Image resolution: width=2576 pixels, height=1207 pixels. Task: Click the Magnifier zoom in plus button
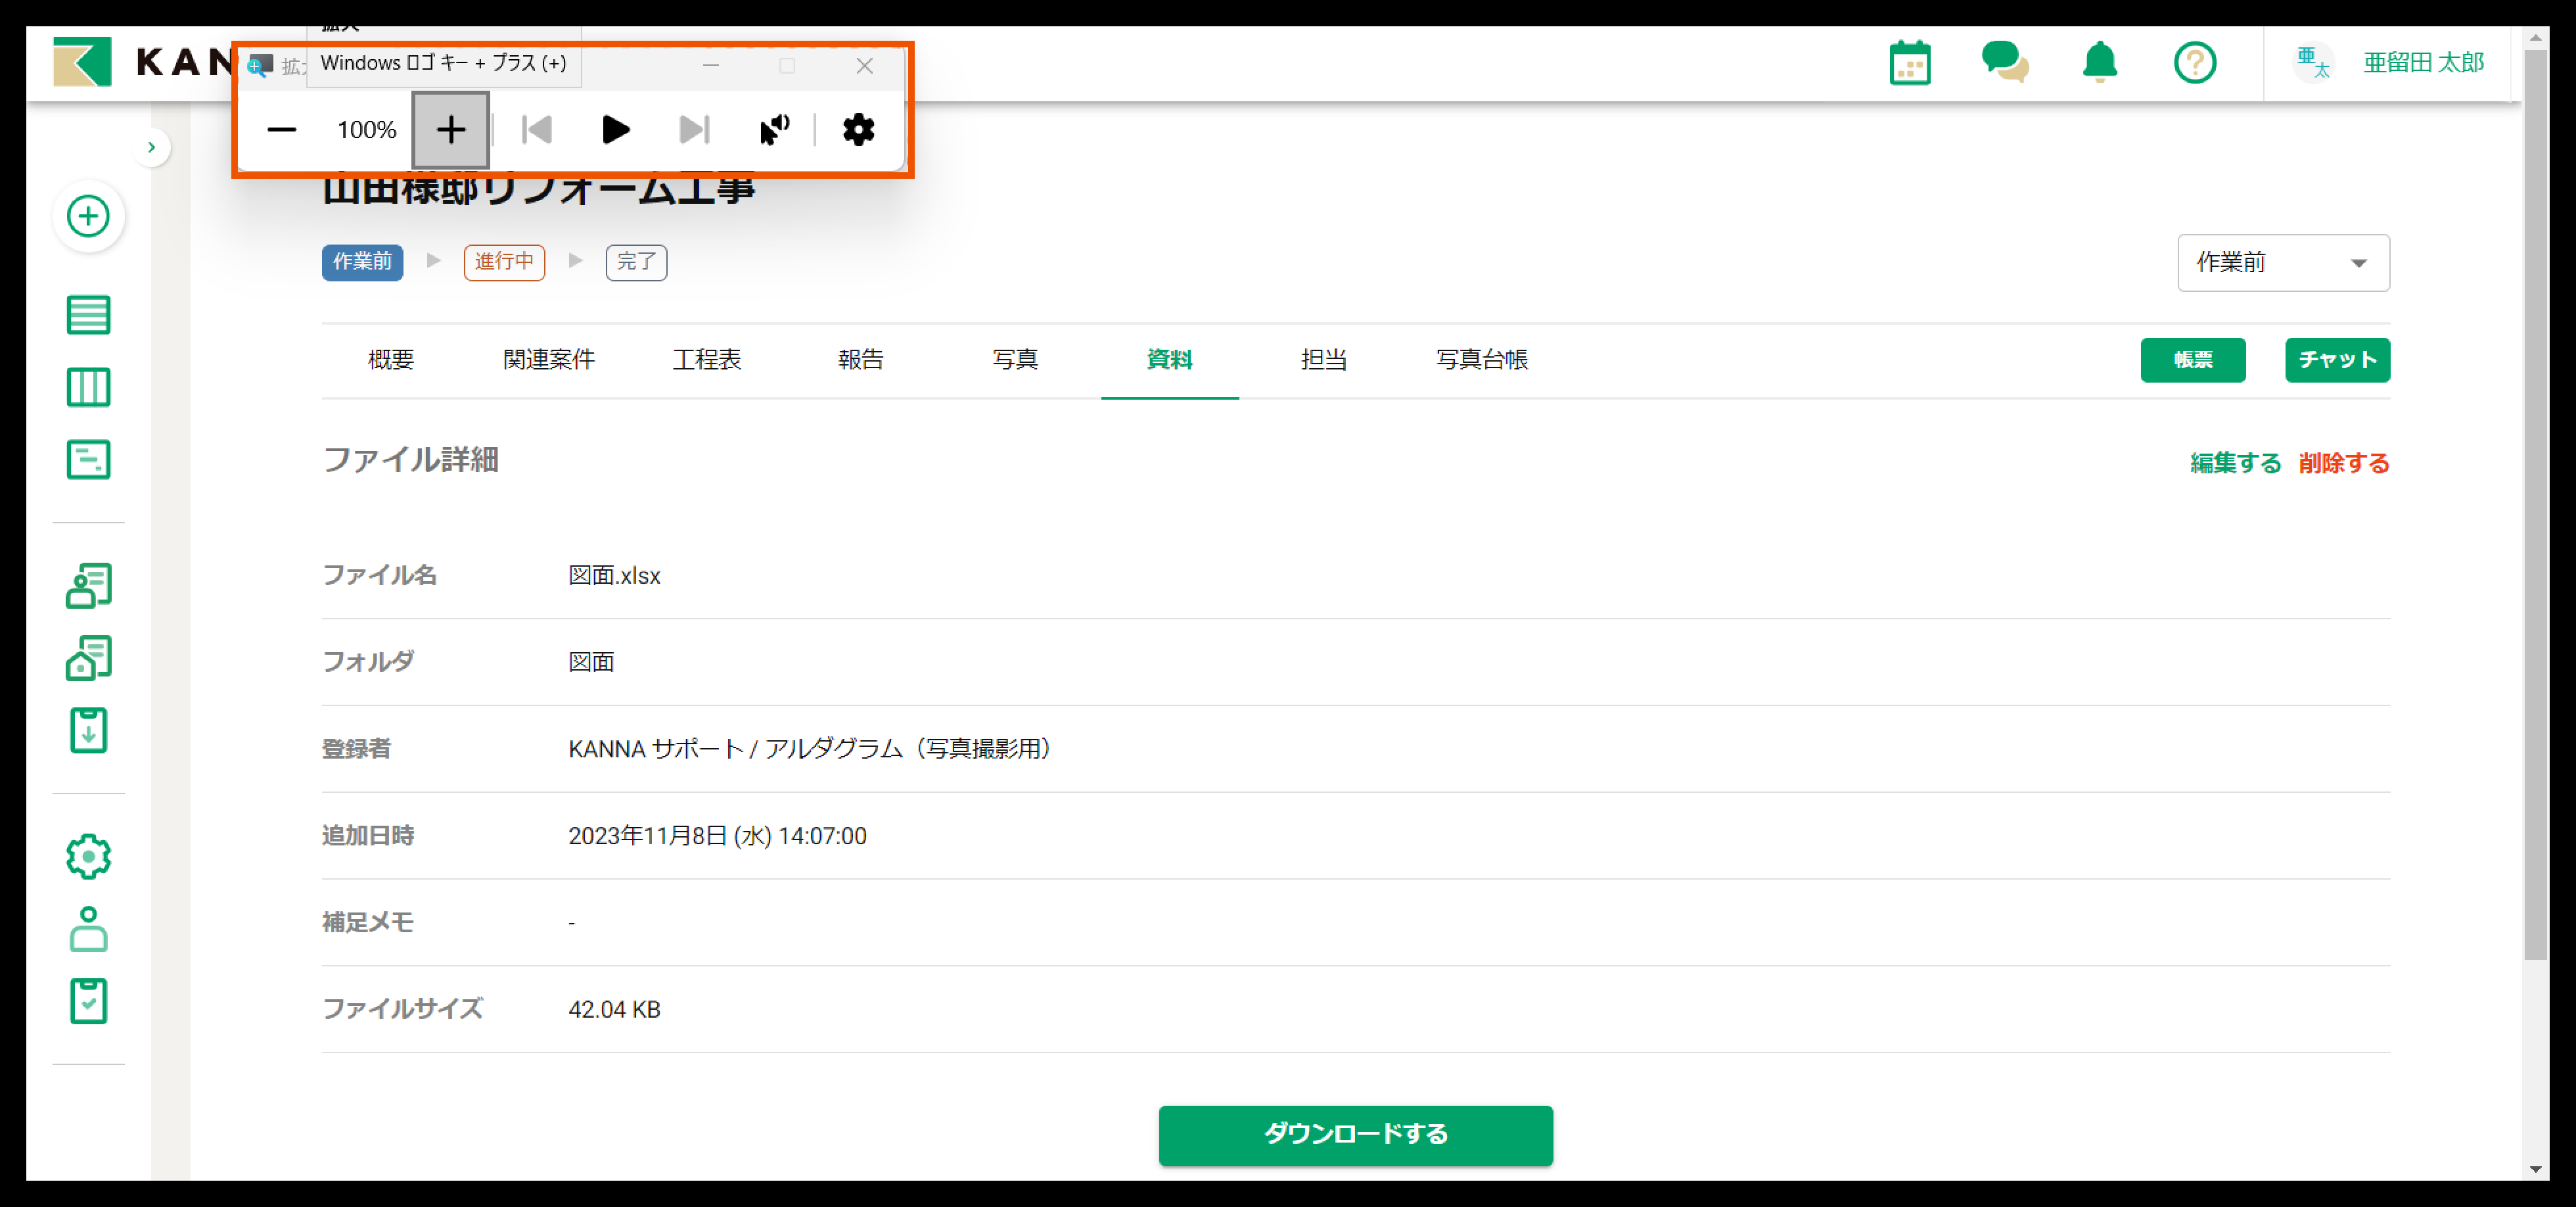tap(451, 130)
